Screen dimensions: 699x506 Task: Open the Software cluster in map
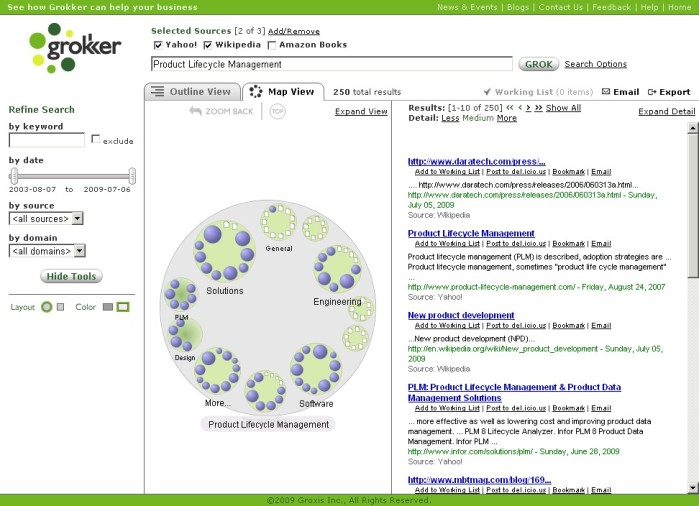coord(316,369)
